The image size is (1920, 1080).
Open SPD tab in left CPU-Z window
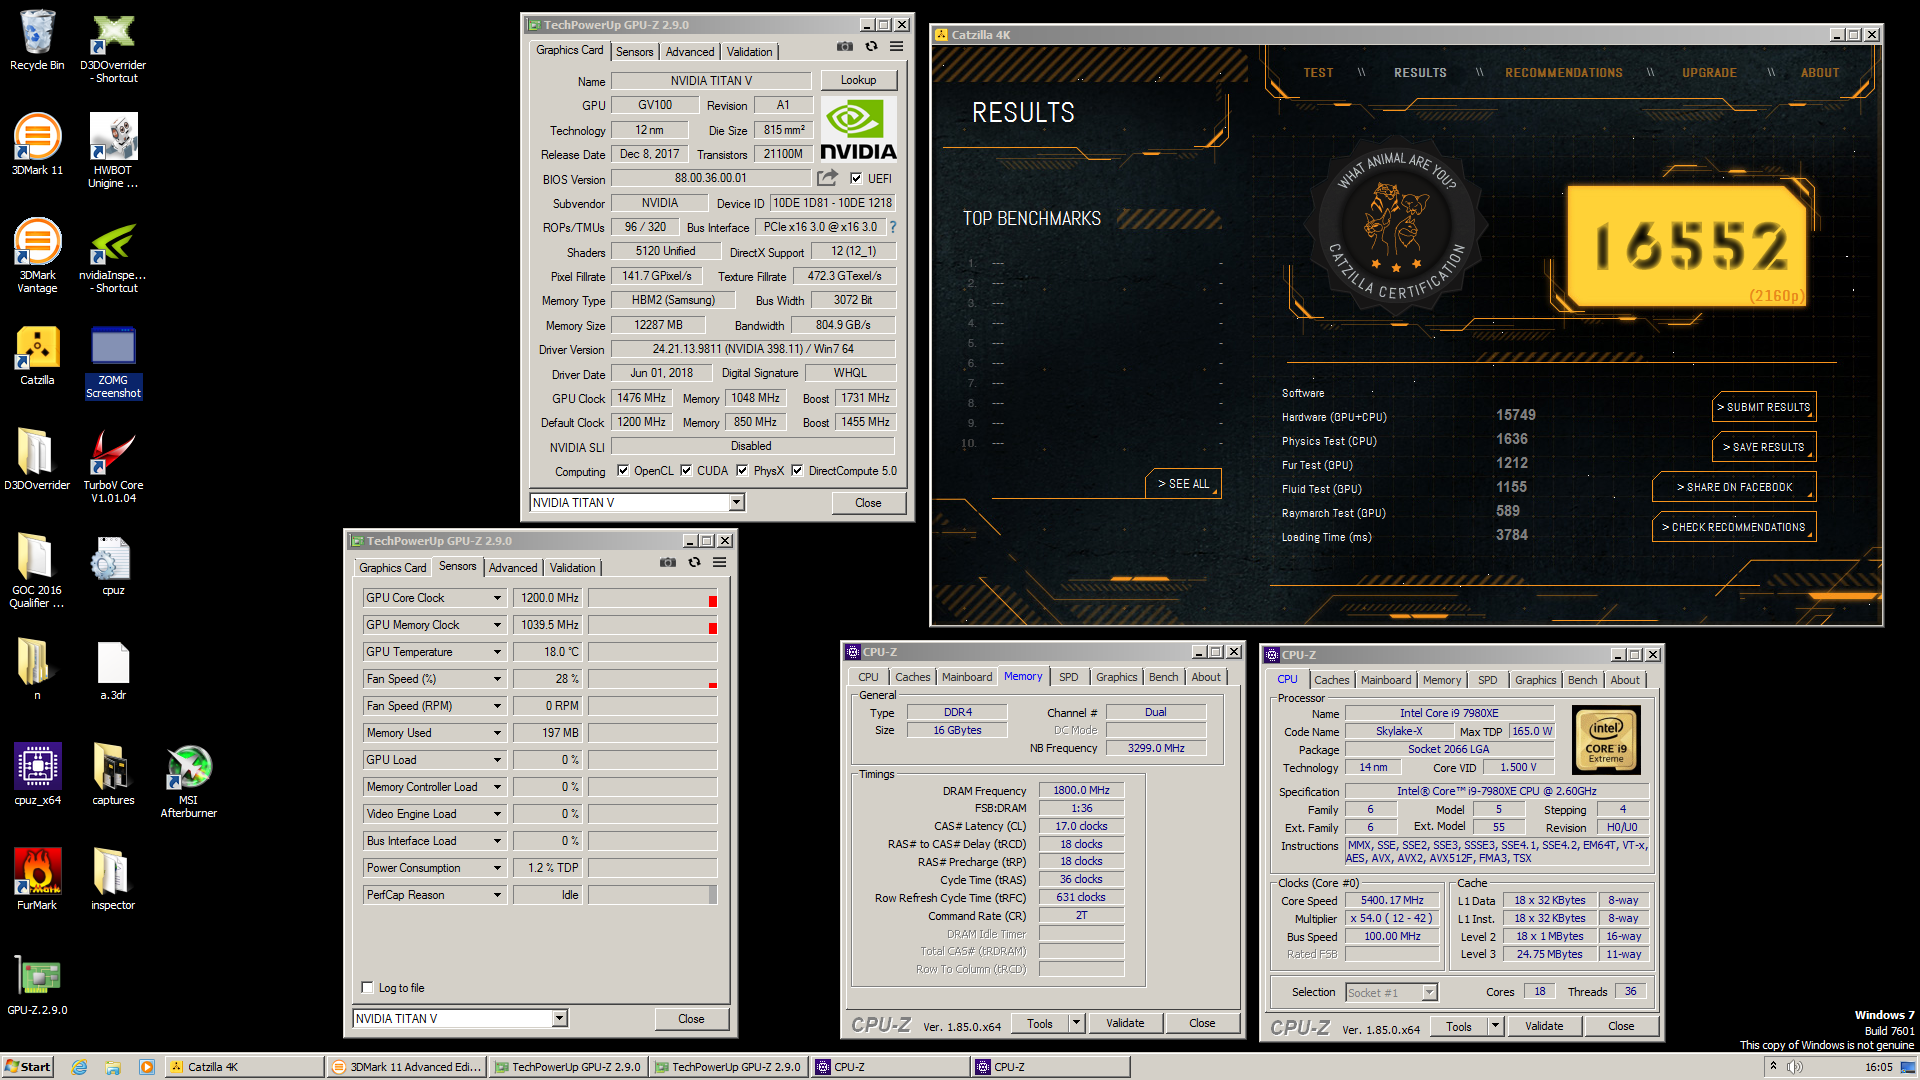[1068, 677]
